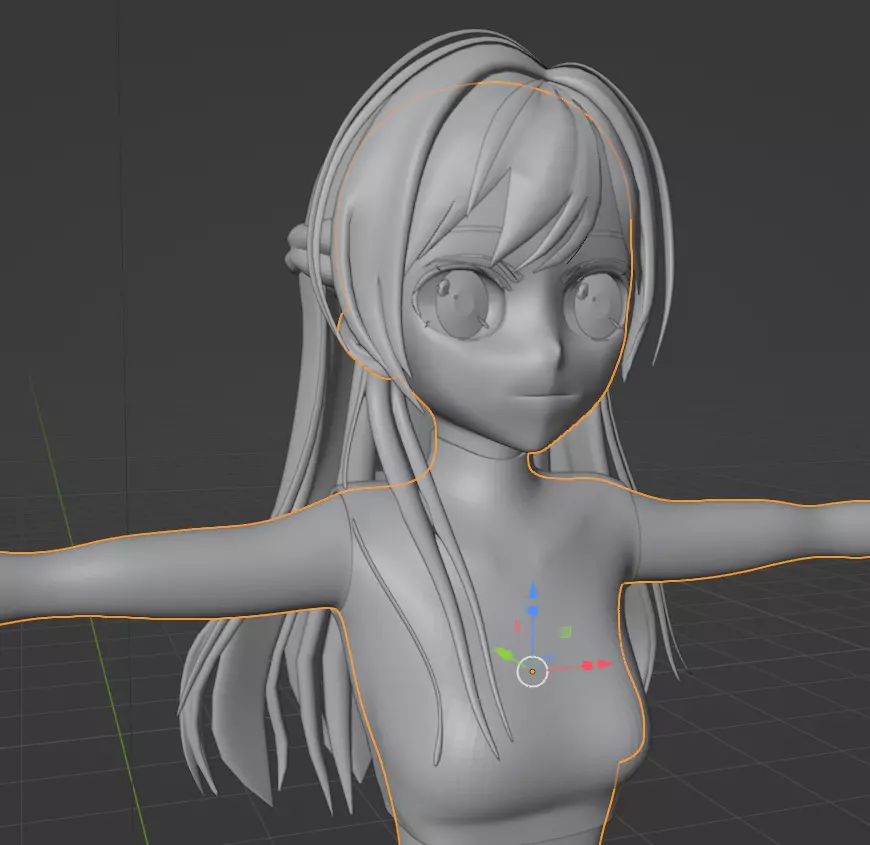Click the red X-axis scale cube handle
Viewport: 870px width, 845px height.
click(x=589, y=665)
